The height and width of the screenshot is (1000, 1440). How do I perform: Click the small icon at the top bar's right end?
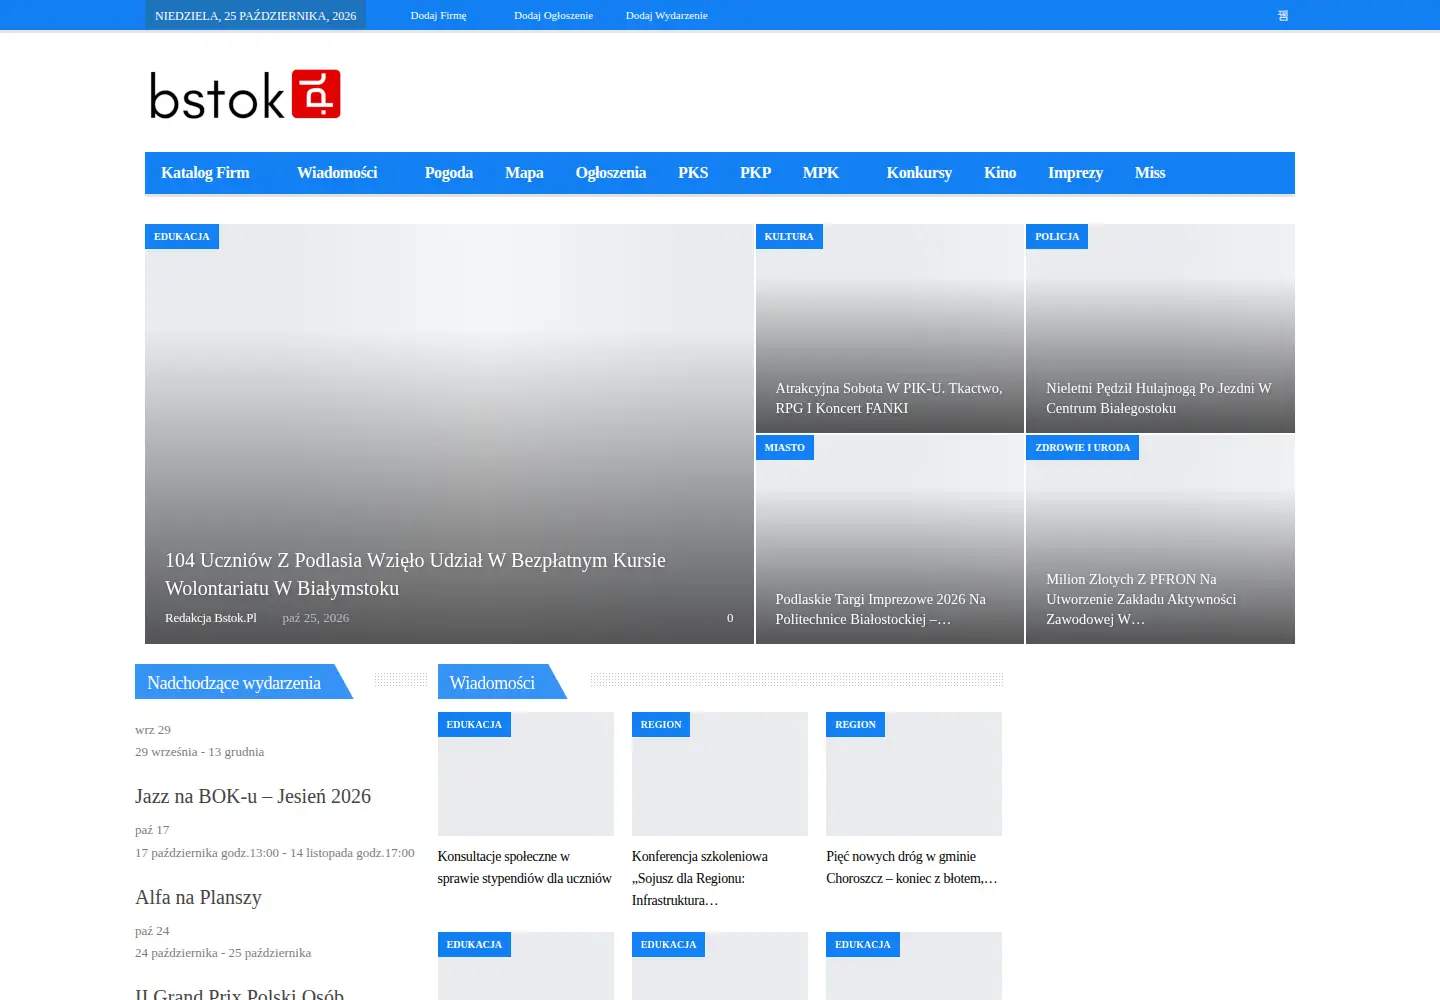[1283, 15]
